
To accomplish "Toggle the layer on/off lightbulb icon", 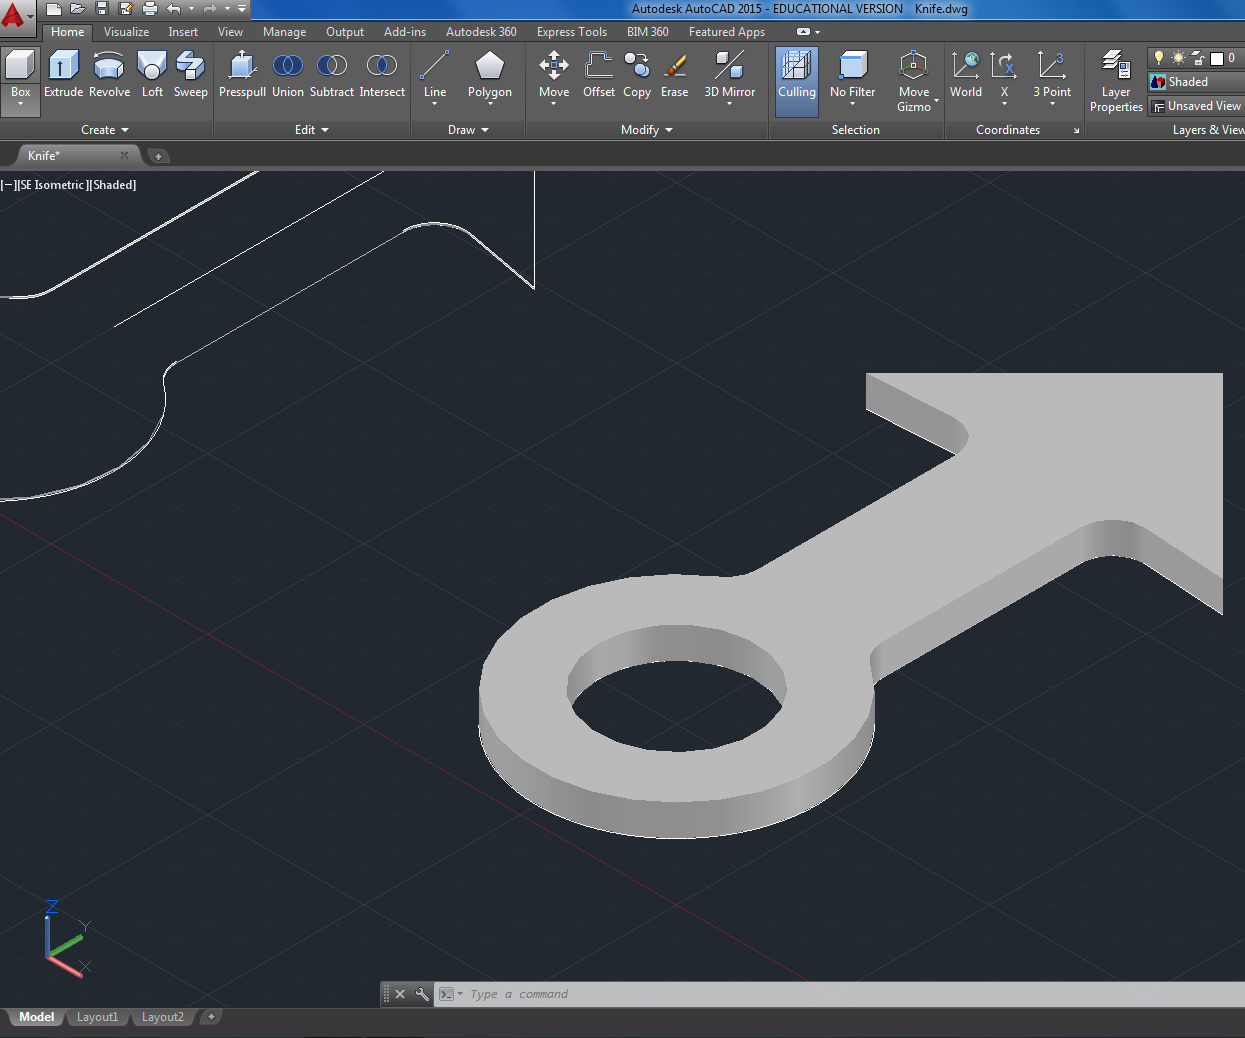I will 1159,58.
